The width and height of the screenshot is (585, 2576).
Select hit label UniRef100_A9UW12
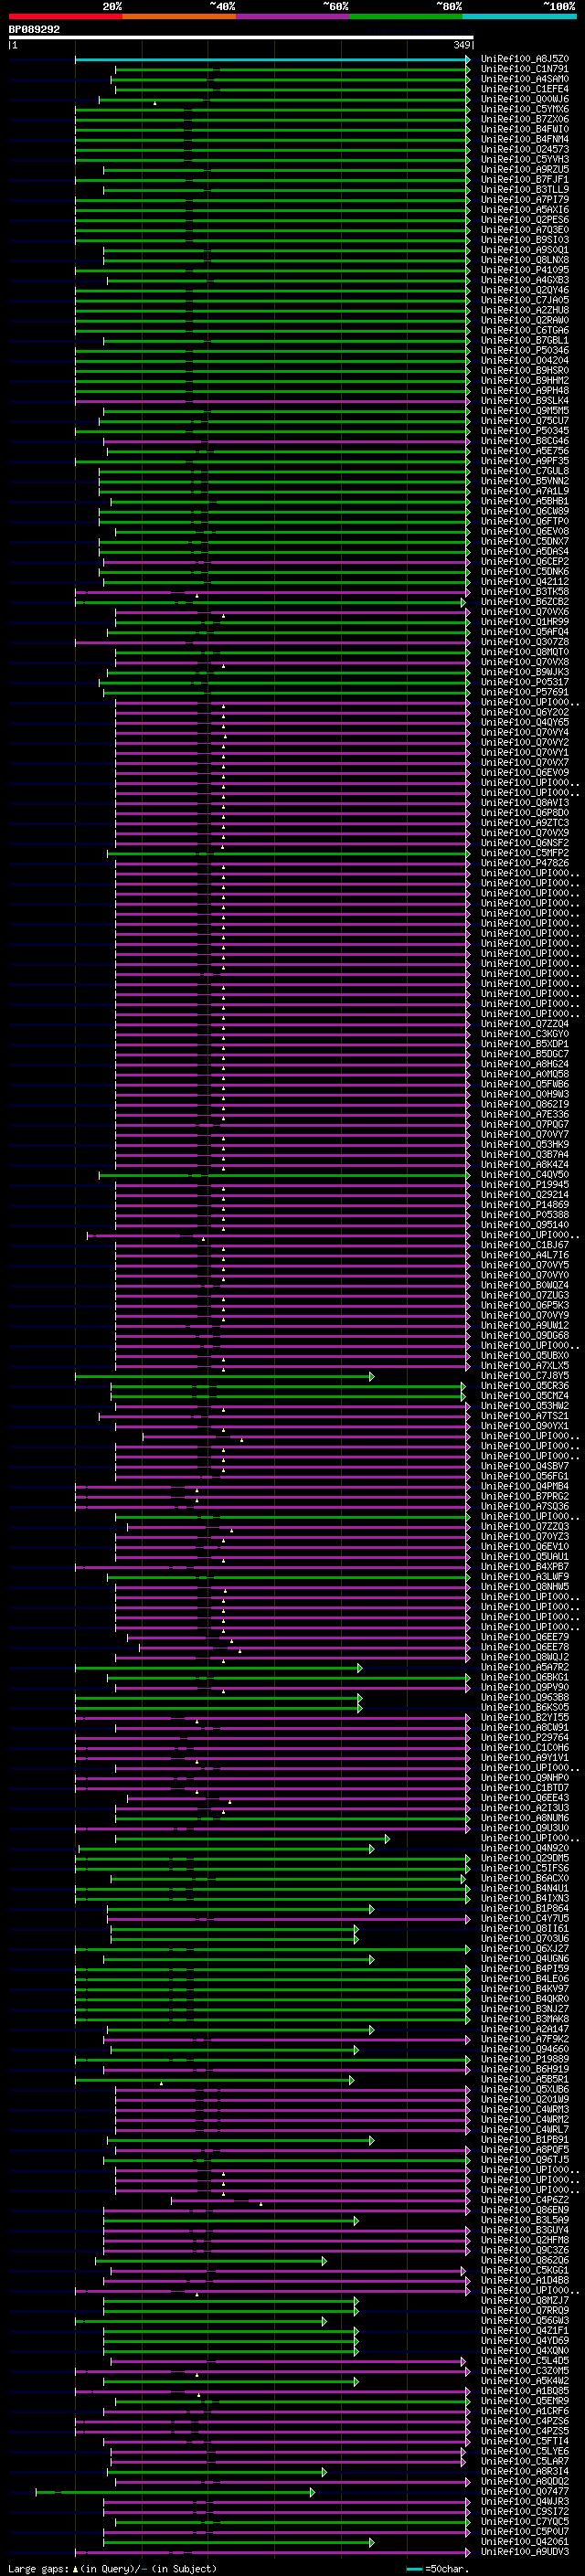point(525,1326)
